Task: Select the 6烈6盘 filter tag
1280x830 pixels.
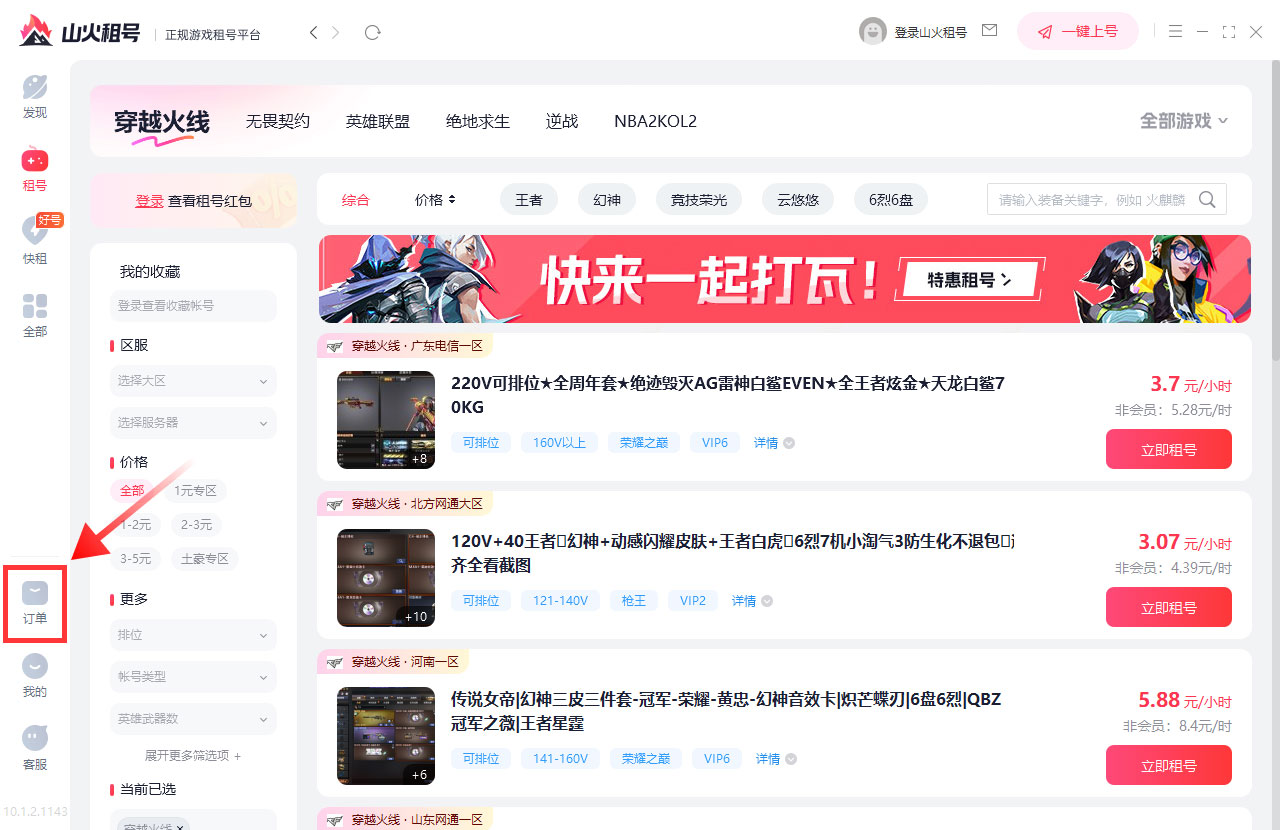Action: (891, 200)
